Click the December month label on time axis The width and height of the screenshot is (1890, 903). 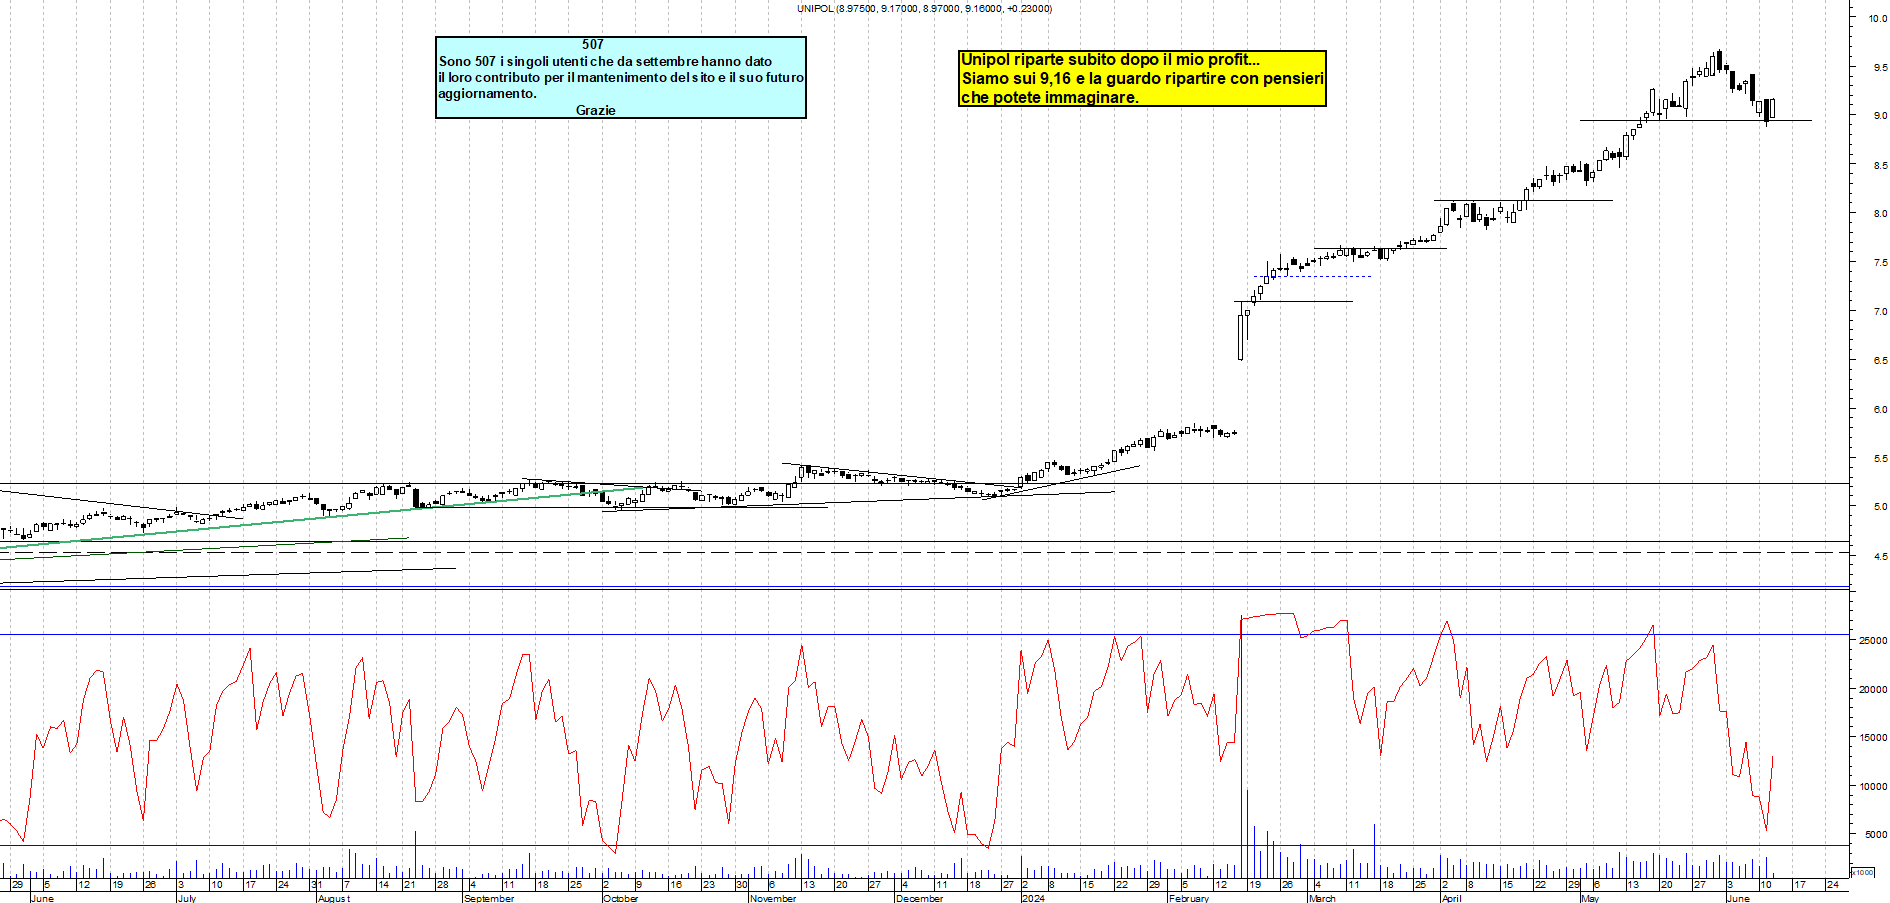919,898
